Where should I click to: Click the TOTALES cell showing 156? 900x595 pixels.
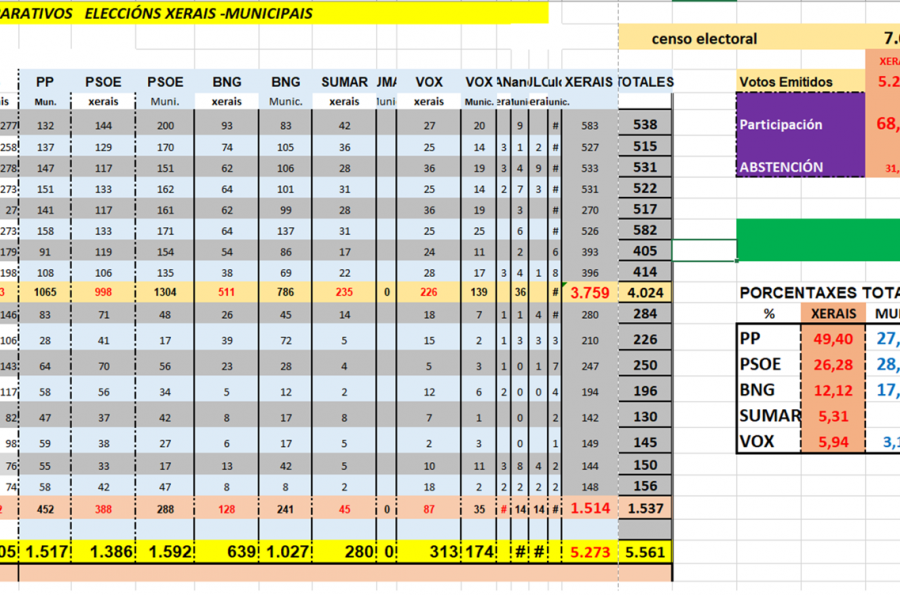(645, 486)
